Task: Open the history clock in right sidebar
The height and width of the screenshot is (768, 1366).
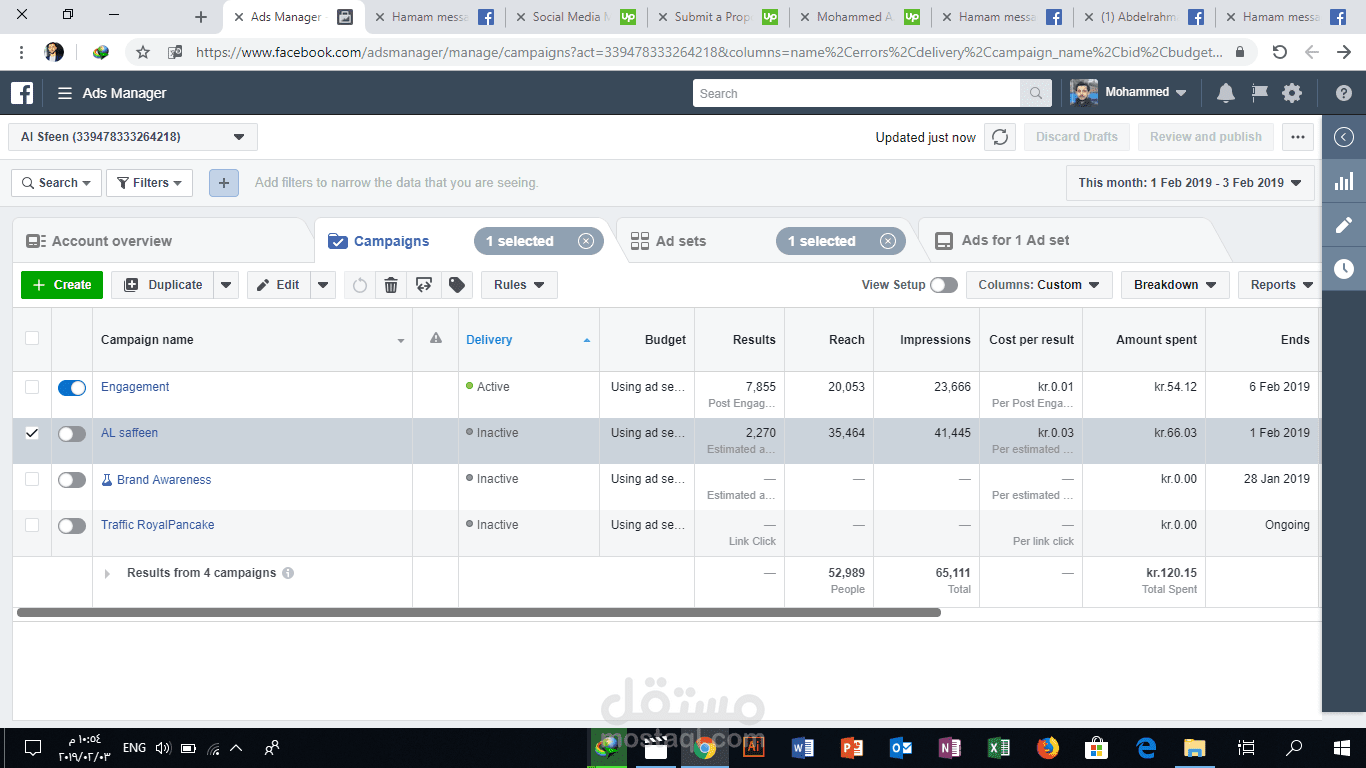Action: [x=1344, y=269]
